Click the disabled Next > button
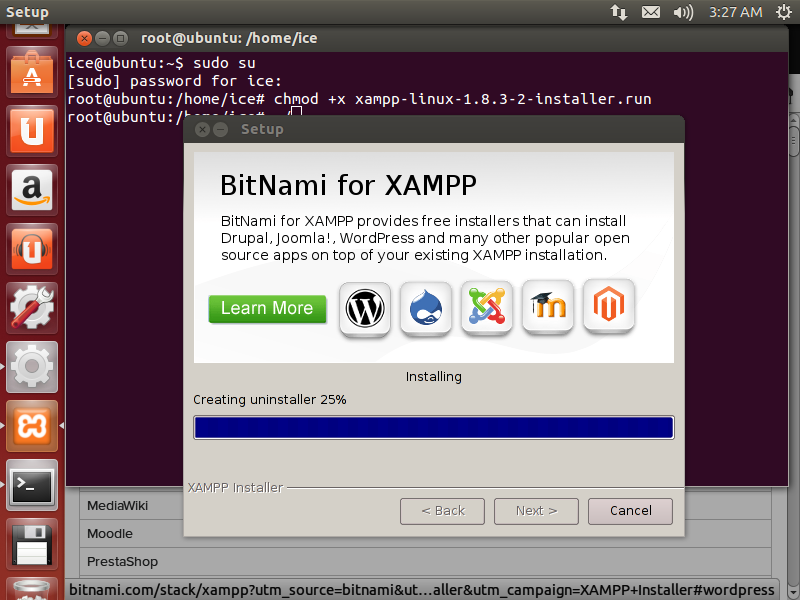800x600 pixels. [536, 511]
